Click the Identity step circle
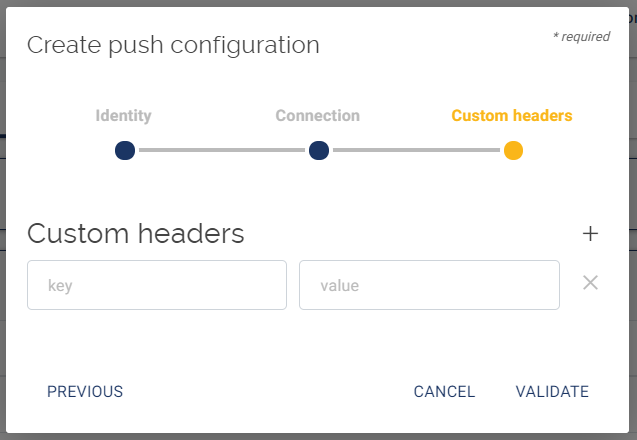The height and width of the screenshot is (440, 637). (x=125, y=150)
